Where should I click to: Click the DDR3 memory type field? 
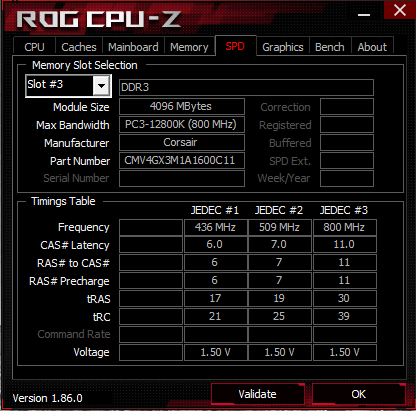pyautogui.click(x=246, y=87)
